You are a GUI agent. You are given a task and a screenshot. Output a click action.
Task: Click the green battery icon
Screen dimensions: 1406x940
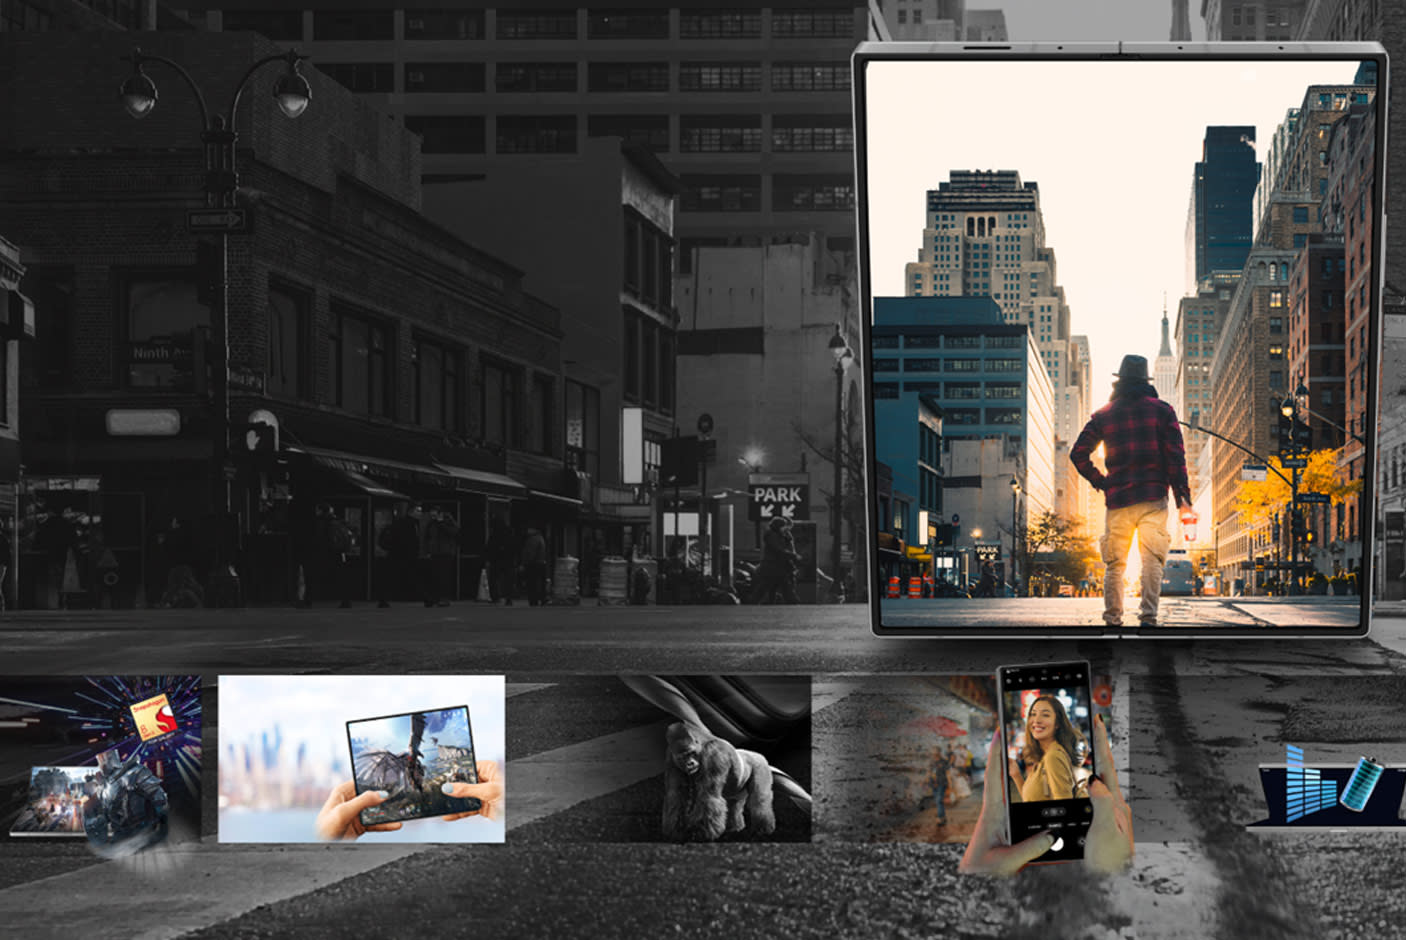coord(1362,781)
